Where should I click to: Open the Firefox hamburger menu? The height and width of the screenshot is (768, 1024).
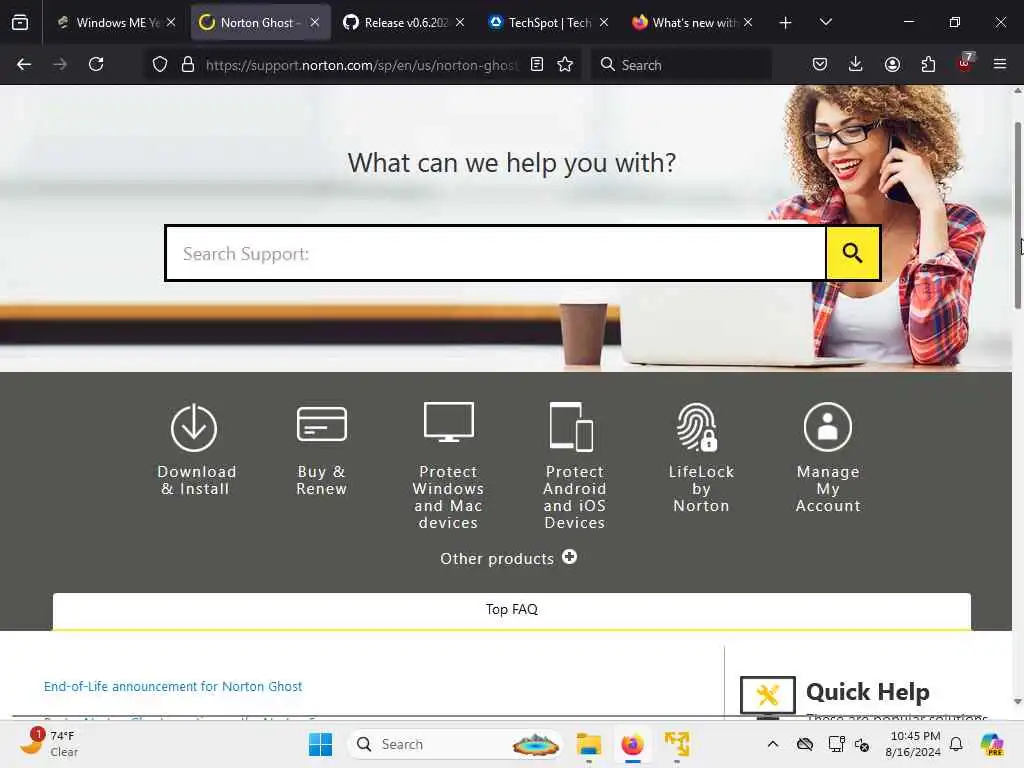click(x=1000, y=64)
